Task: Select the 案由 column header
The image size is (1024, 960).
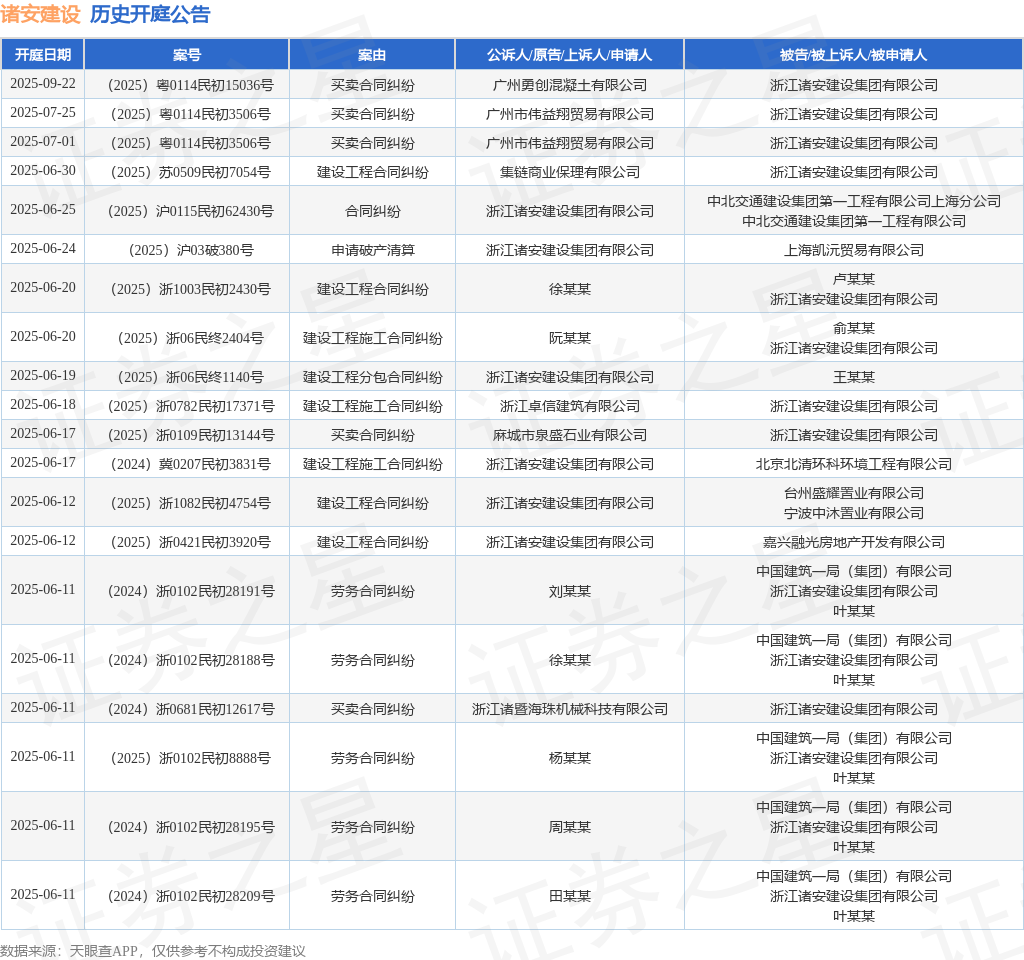Action: click(372, 55)
